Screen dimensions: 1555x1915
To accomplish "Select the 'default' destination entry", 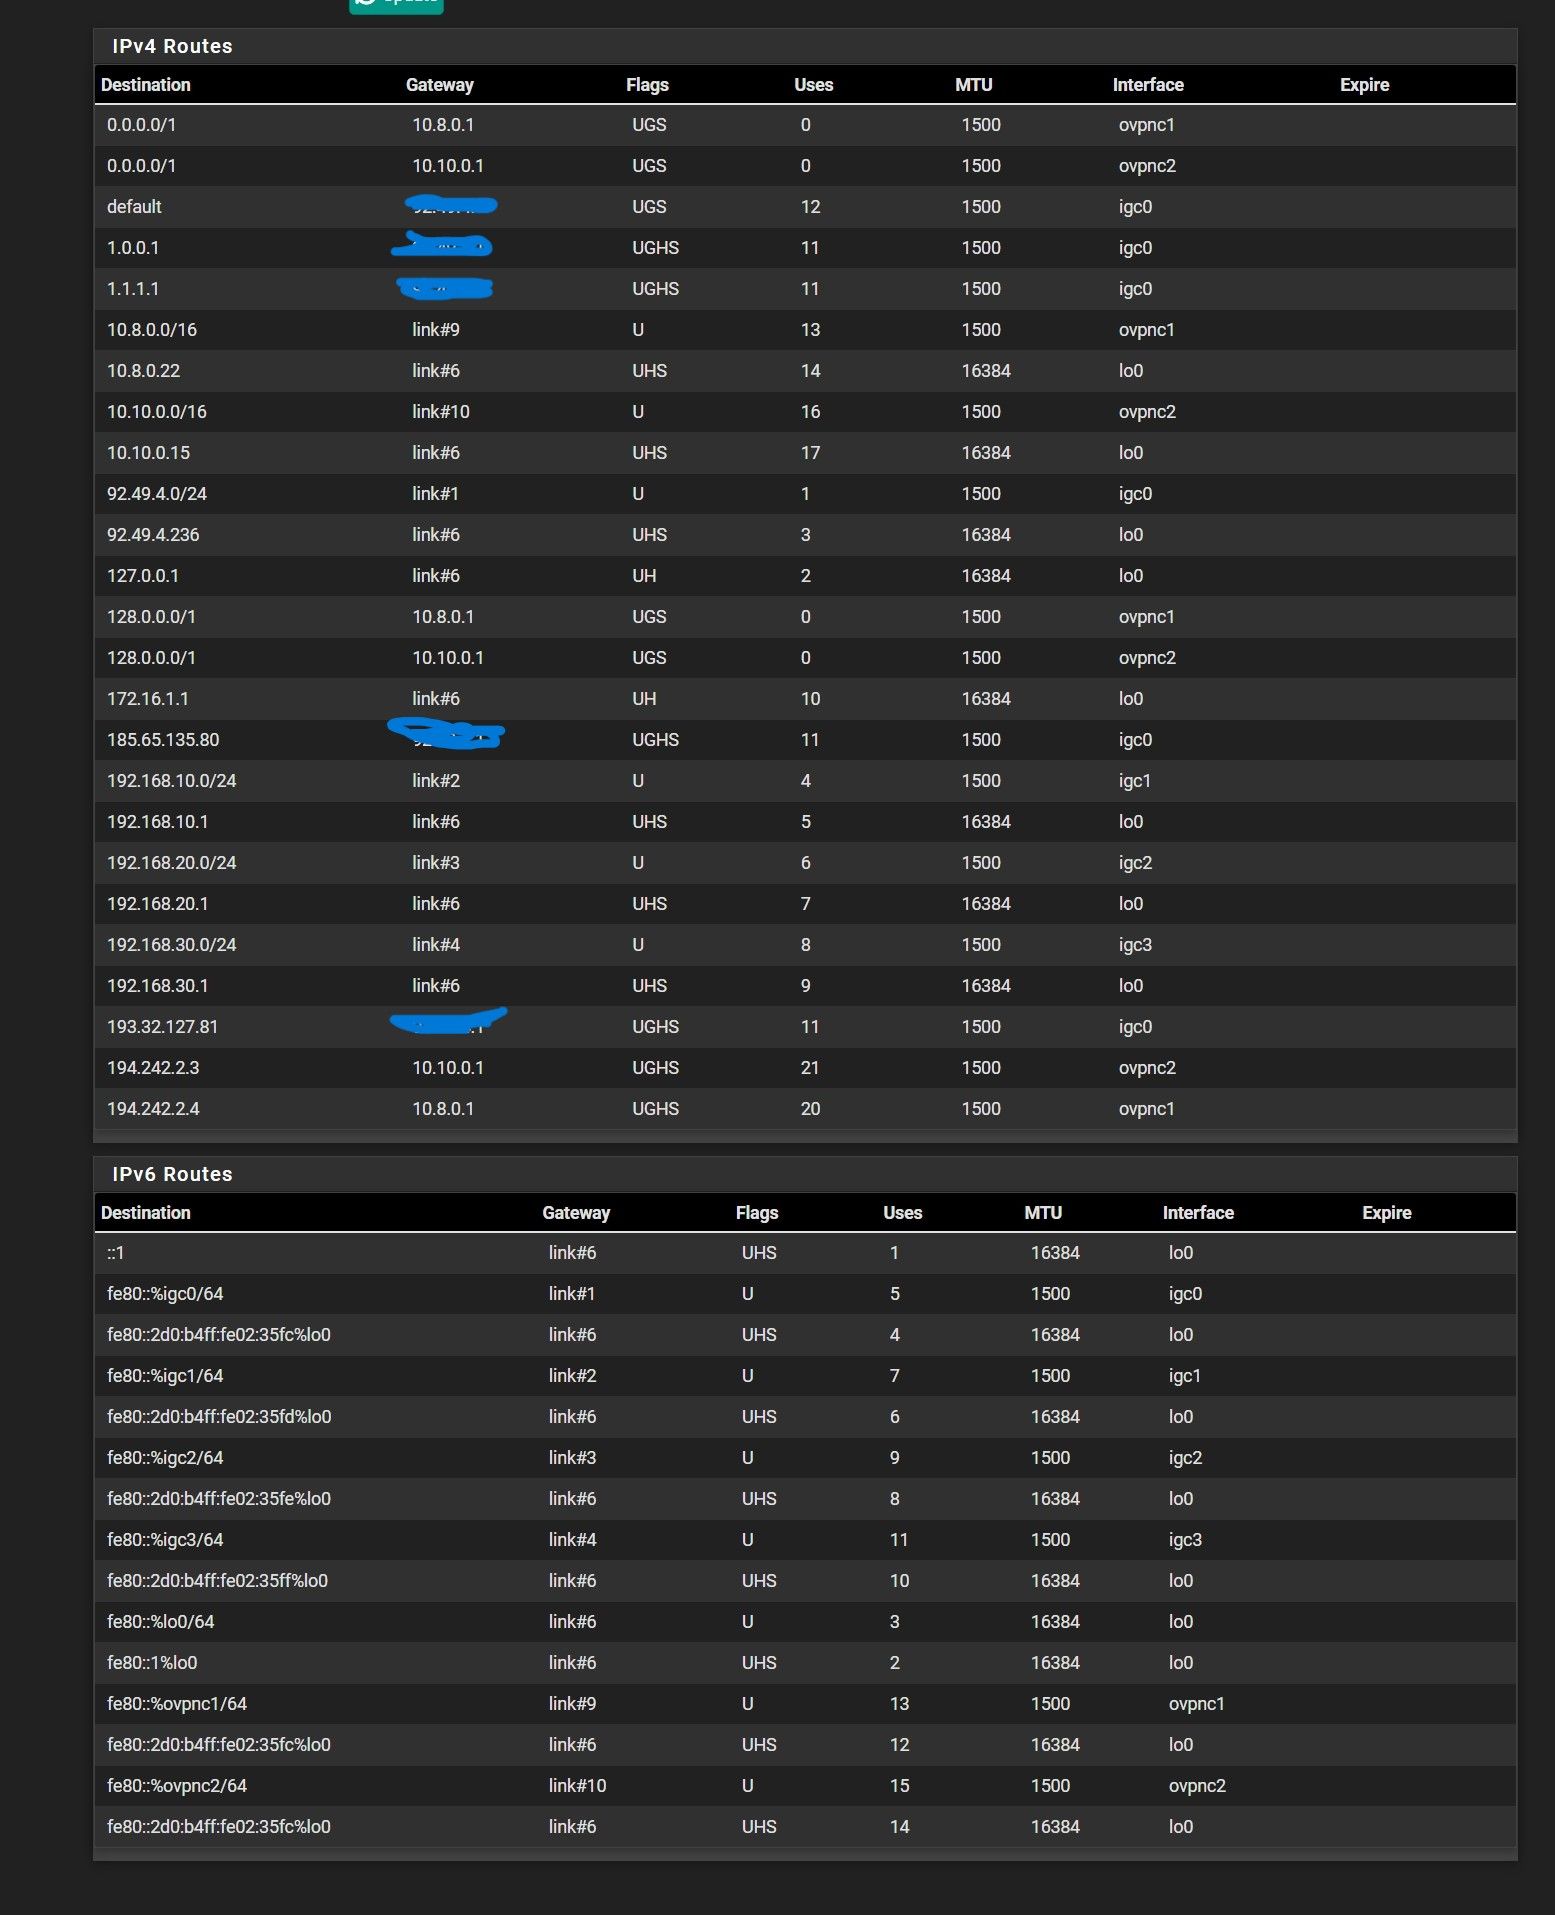I will (x=134, y=207).
